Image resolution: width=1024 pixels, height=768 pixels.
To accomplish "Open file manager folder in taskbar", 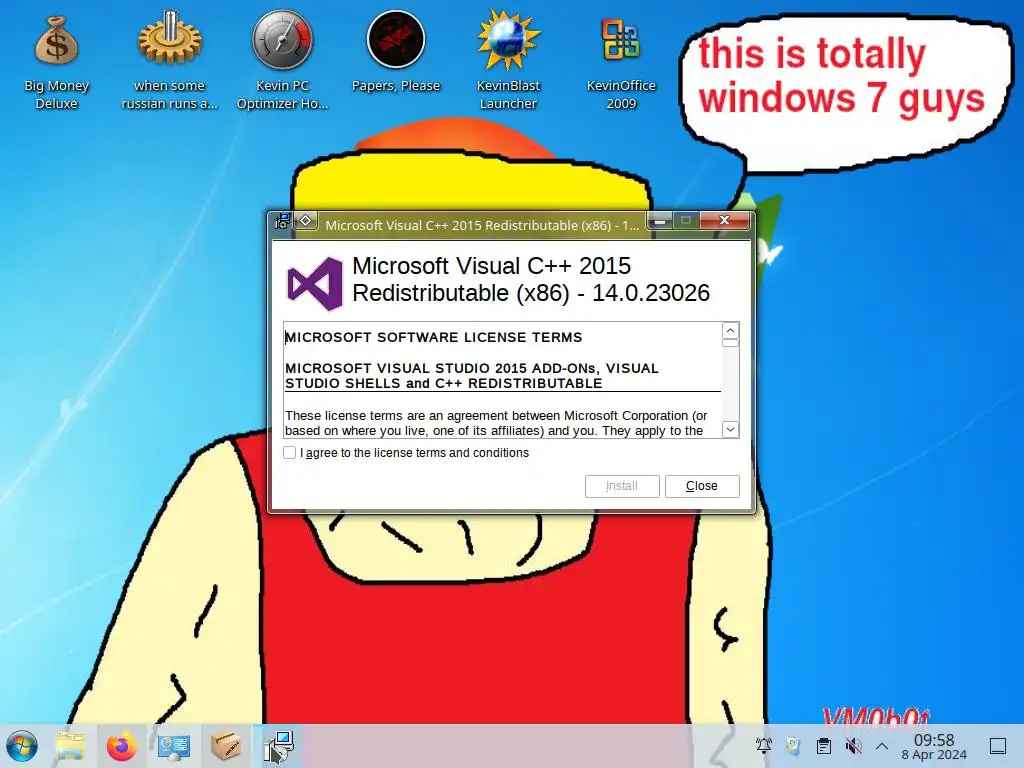I will click(70, 746).
